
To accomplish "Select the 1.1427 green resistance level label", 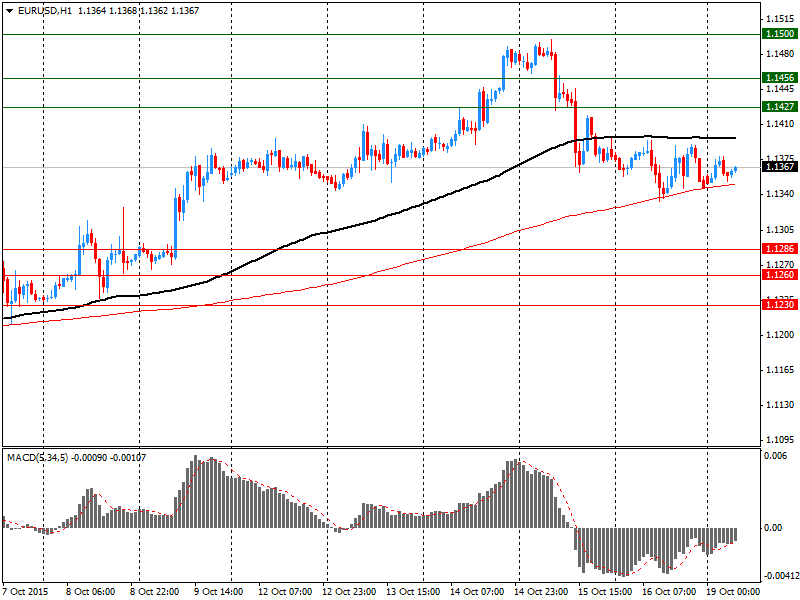I will 779,107.
